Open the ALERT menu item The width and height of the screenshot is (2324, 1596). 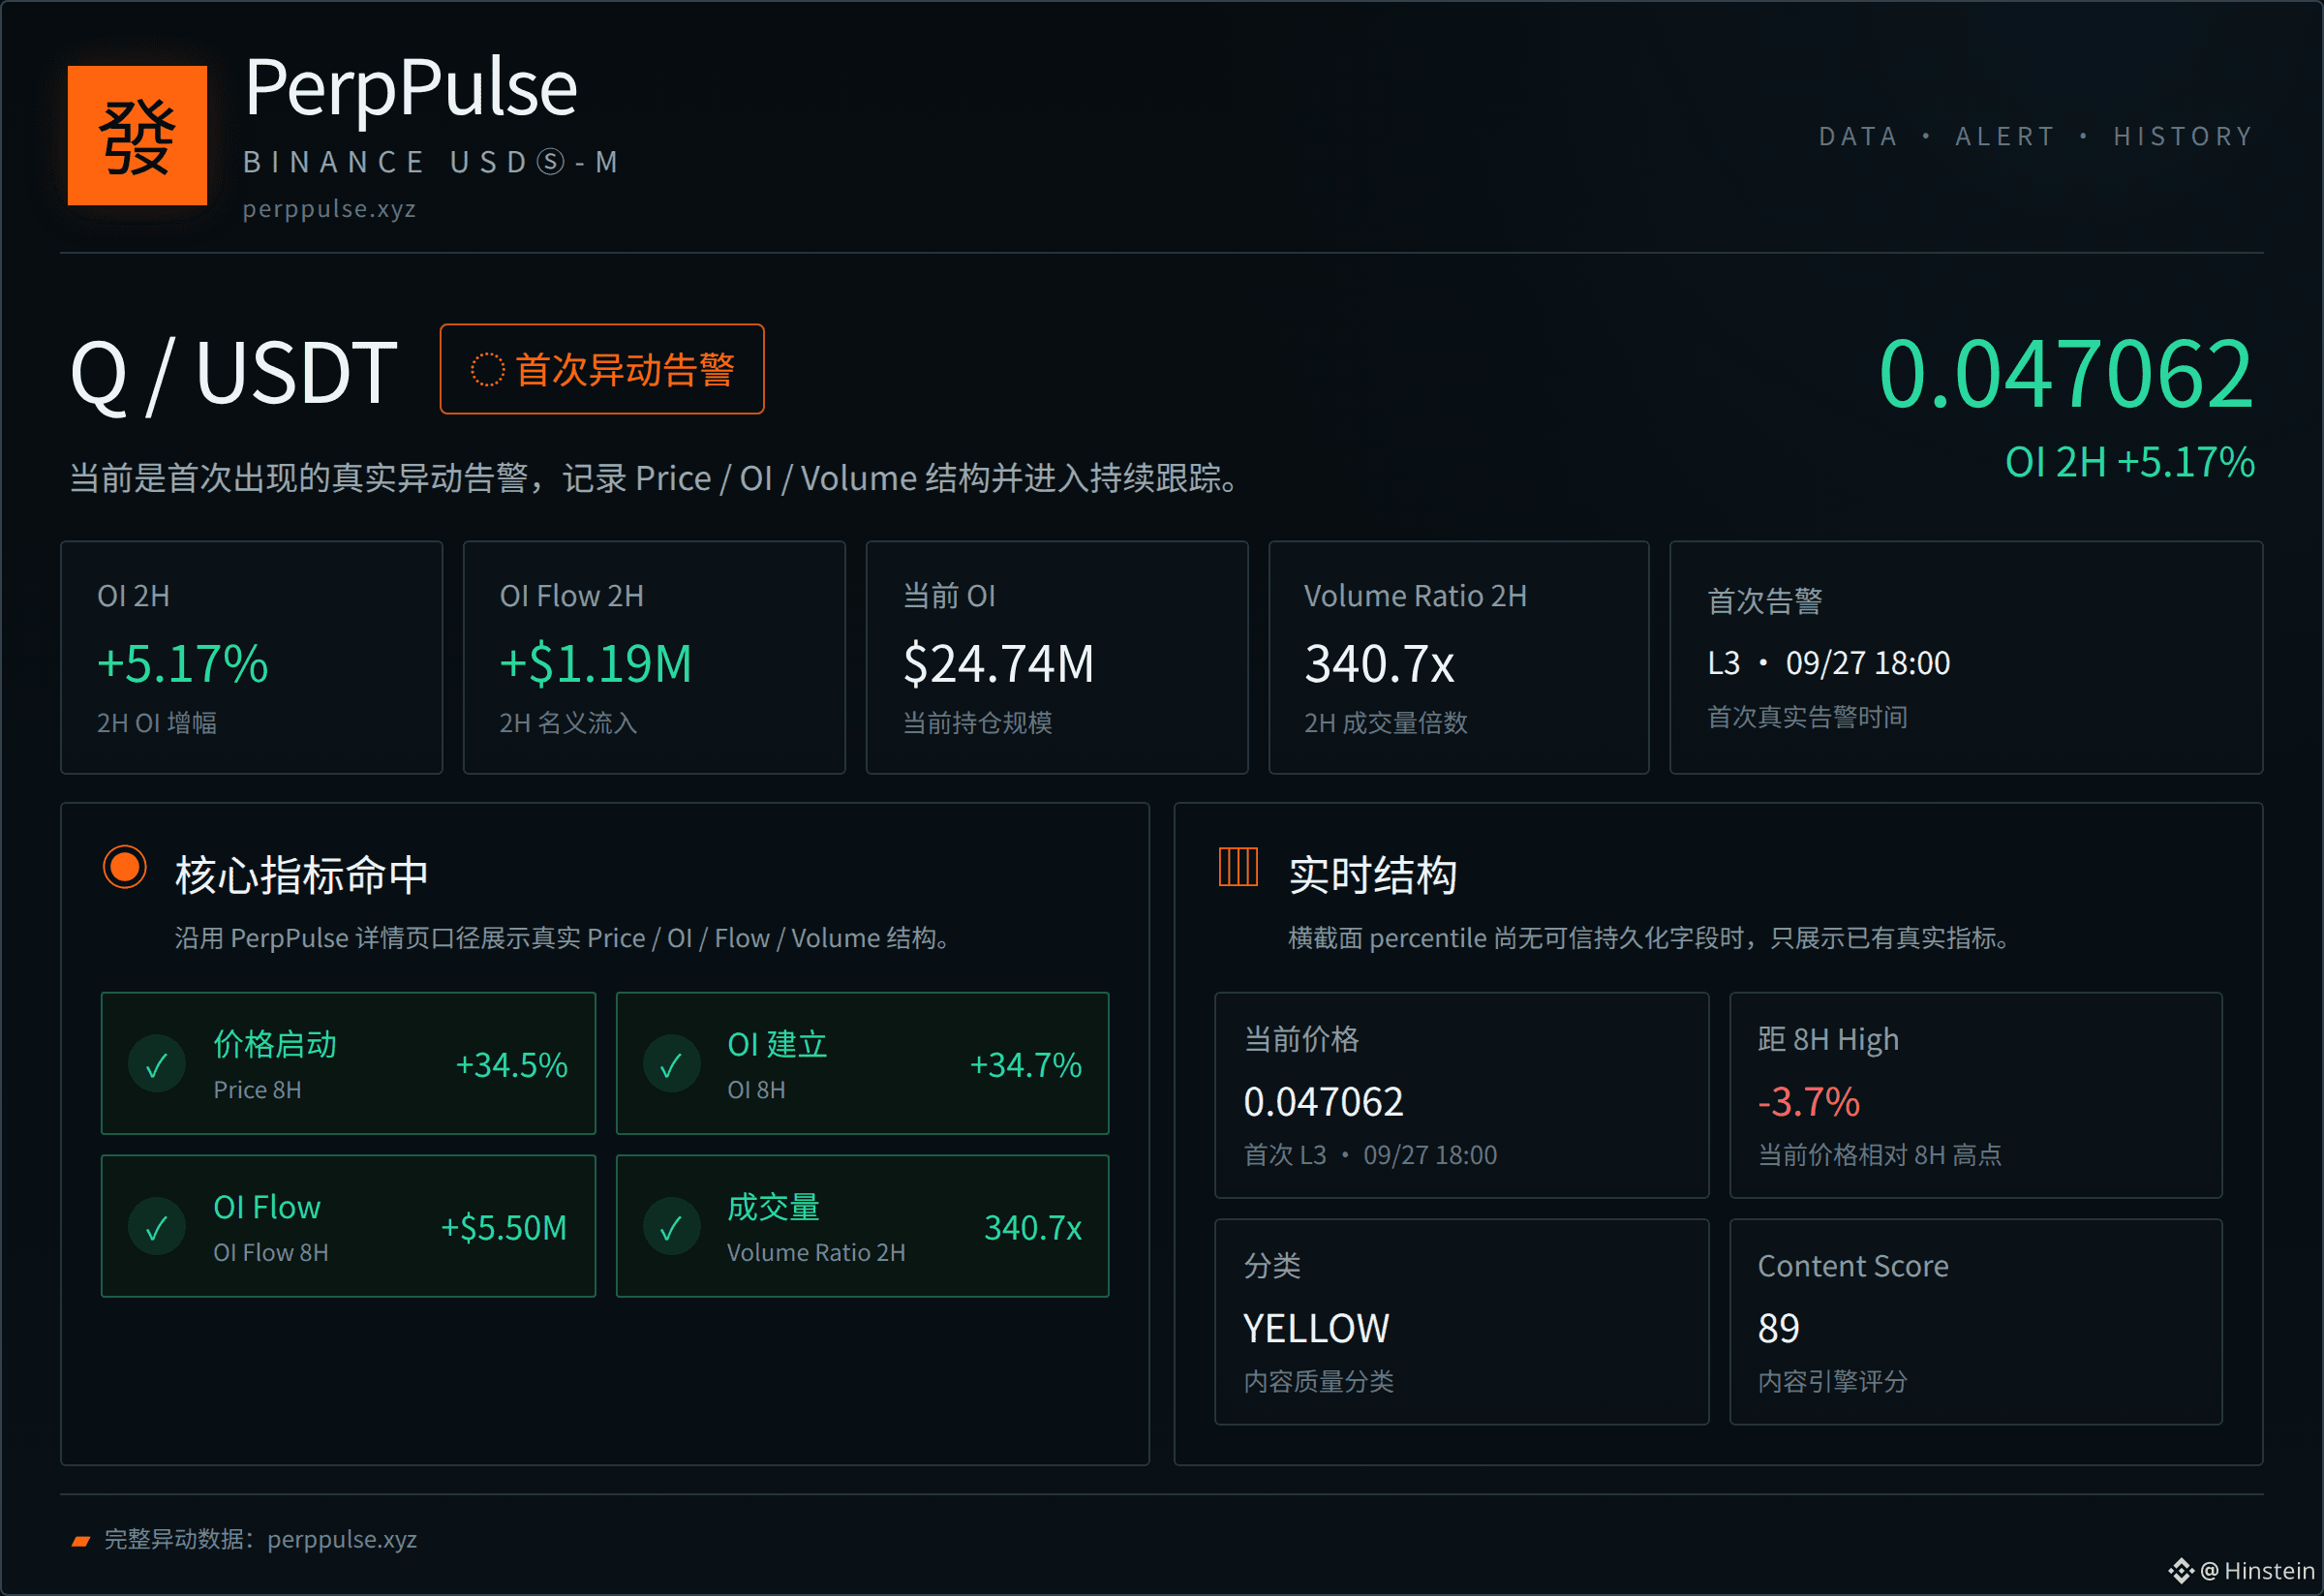pos(2005,136)
